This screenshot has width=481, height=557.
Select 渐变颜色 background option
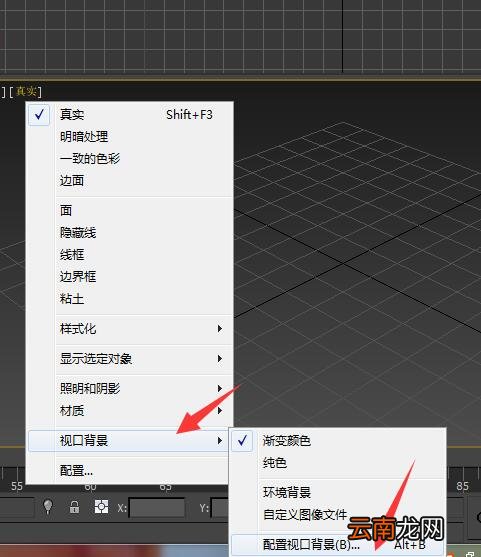(338, 441)
